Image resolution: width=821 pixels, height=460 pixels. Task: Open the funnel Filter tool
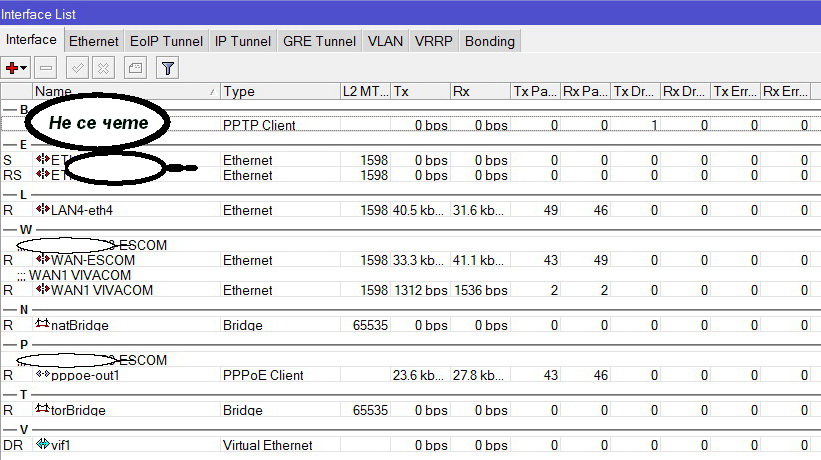tap(167, 68)
